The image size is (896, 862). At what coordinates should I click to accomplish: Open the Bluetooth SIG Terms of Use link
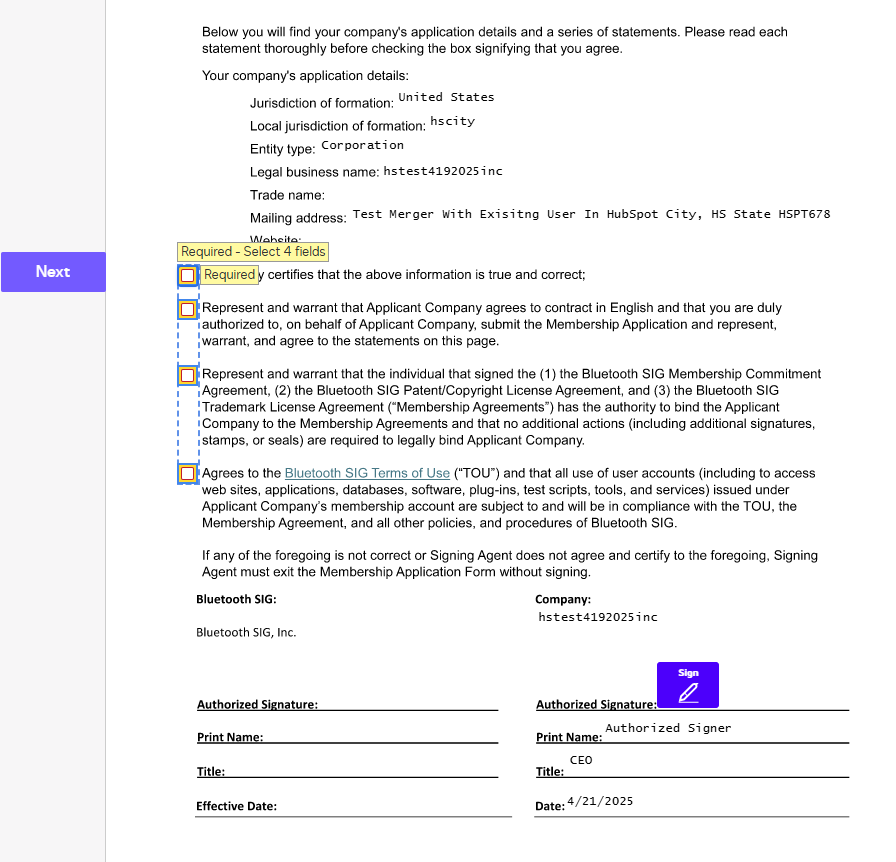pos(367,473)
